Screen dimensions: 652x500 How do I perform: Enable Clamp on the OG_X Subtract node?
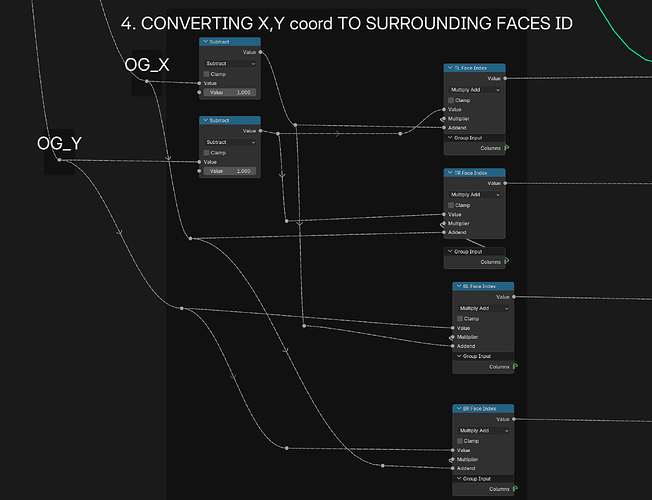pos(206,74)
